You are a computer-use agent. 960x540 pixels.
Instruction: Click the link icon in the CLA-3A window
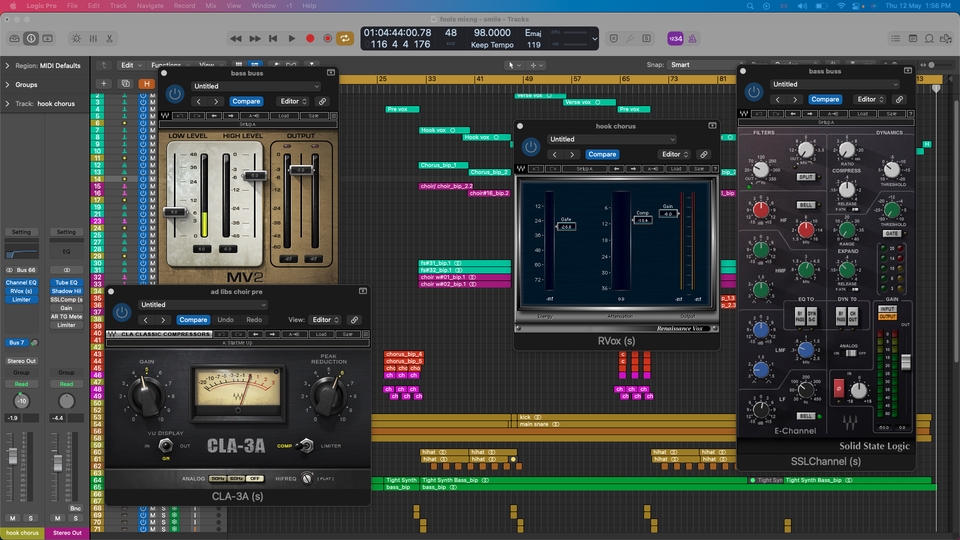click(354, 320)
